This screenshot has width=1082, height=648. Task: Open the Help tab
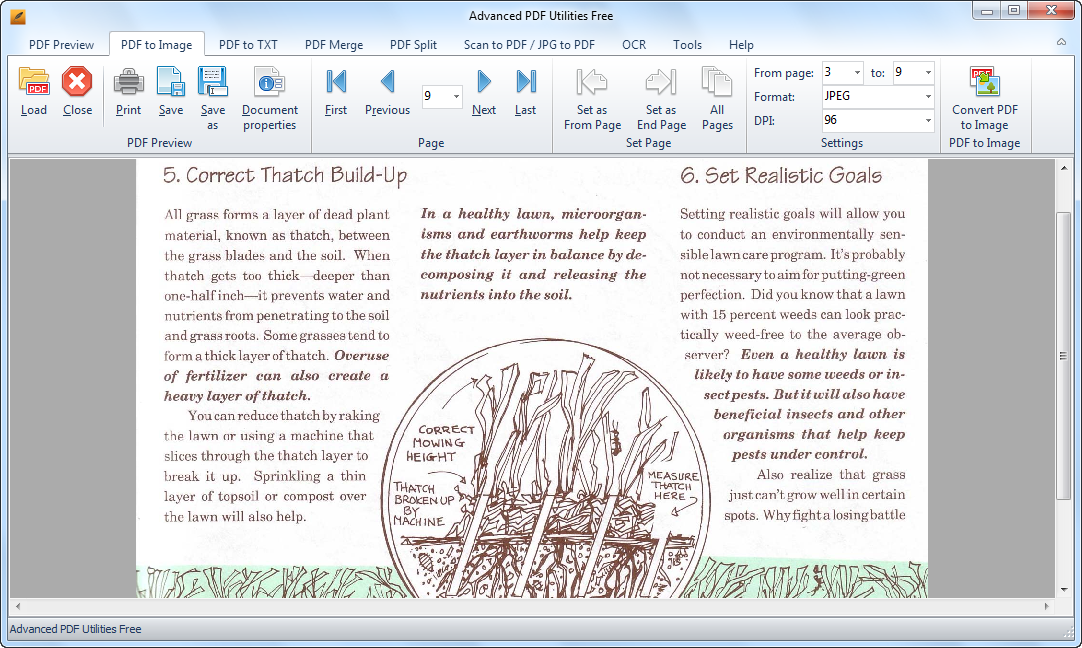tap(741, 45)
